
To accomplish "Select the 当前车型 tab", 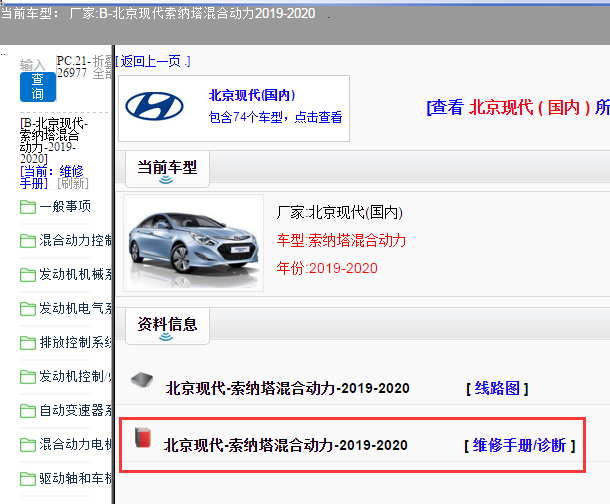I will pos(167,169).
